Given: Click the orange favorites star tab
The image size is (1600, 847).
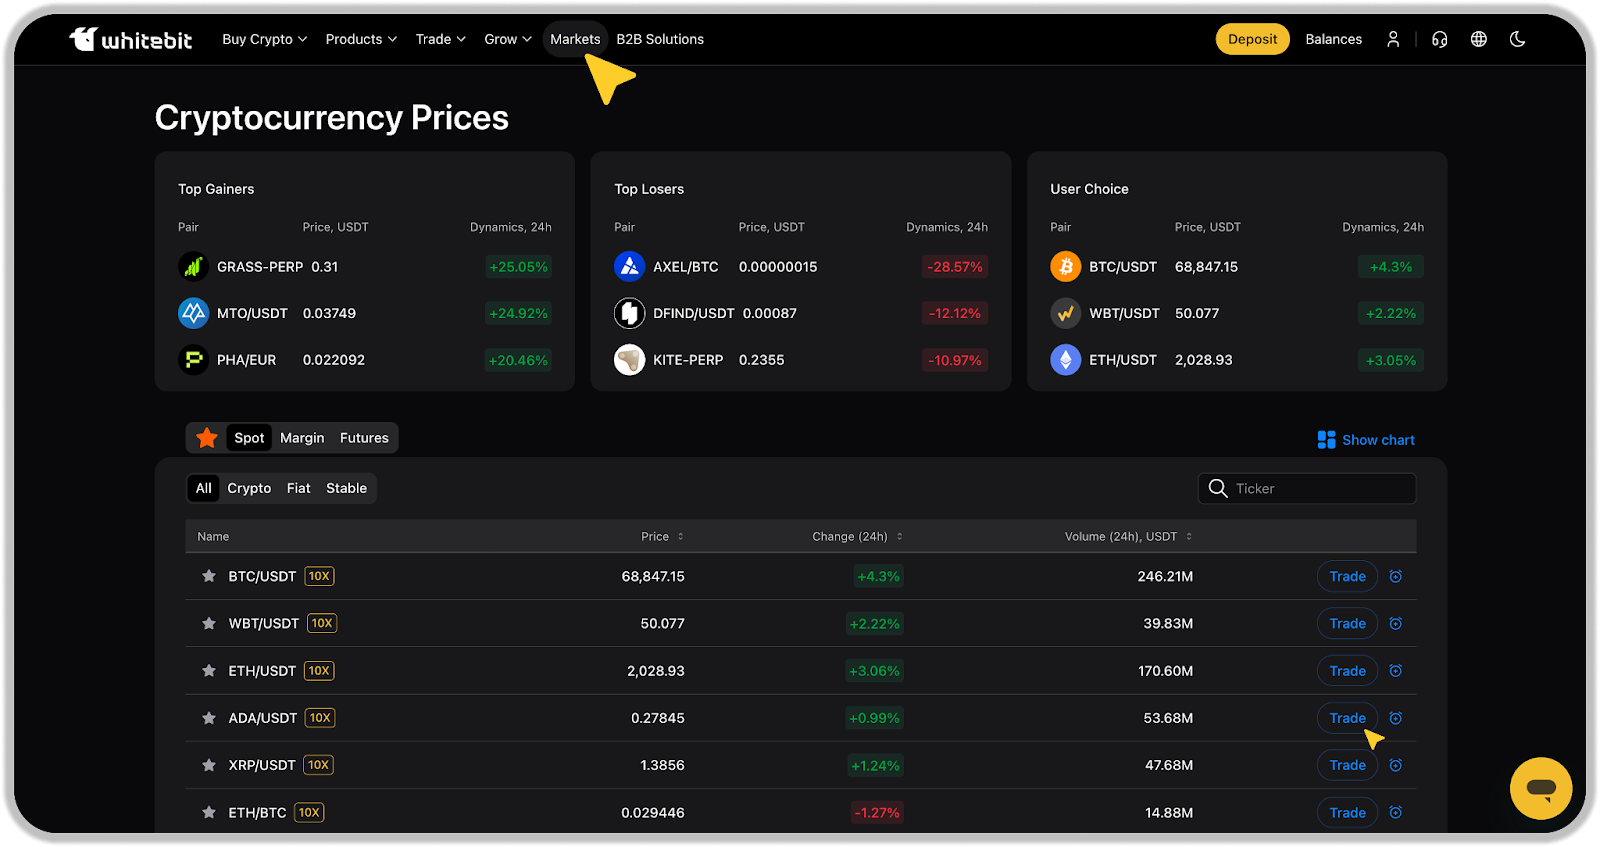Looking at the screenshot, I should pos(207,438).
